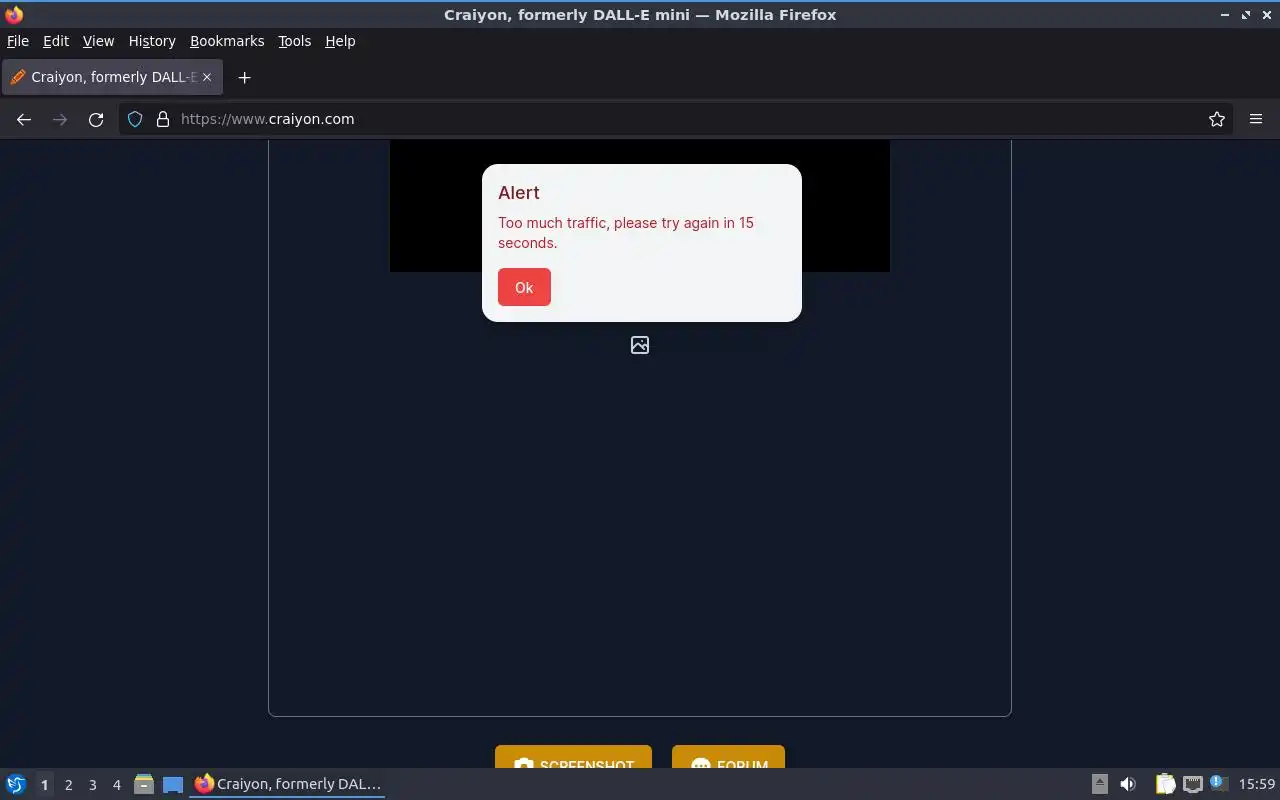Open the Forum button
Image resolution: width=1280 pixels, height=800 pixels.
728,758
